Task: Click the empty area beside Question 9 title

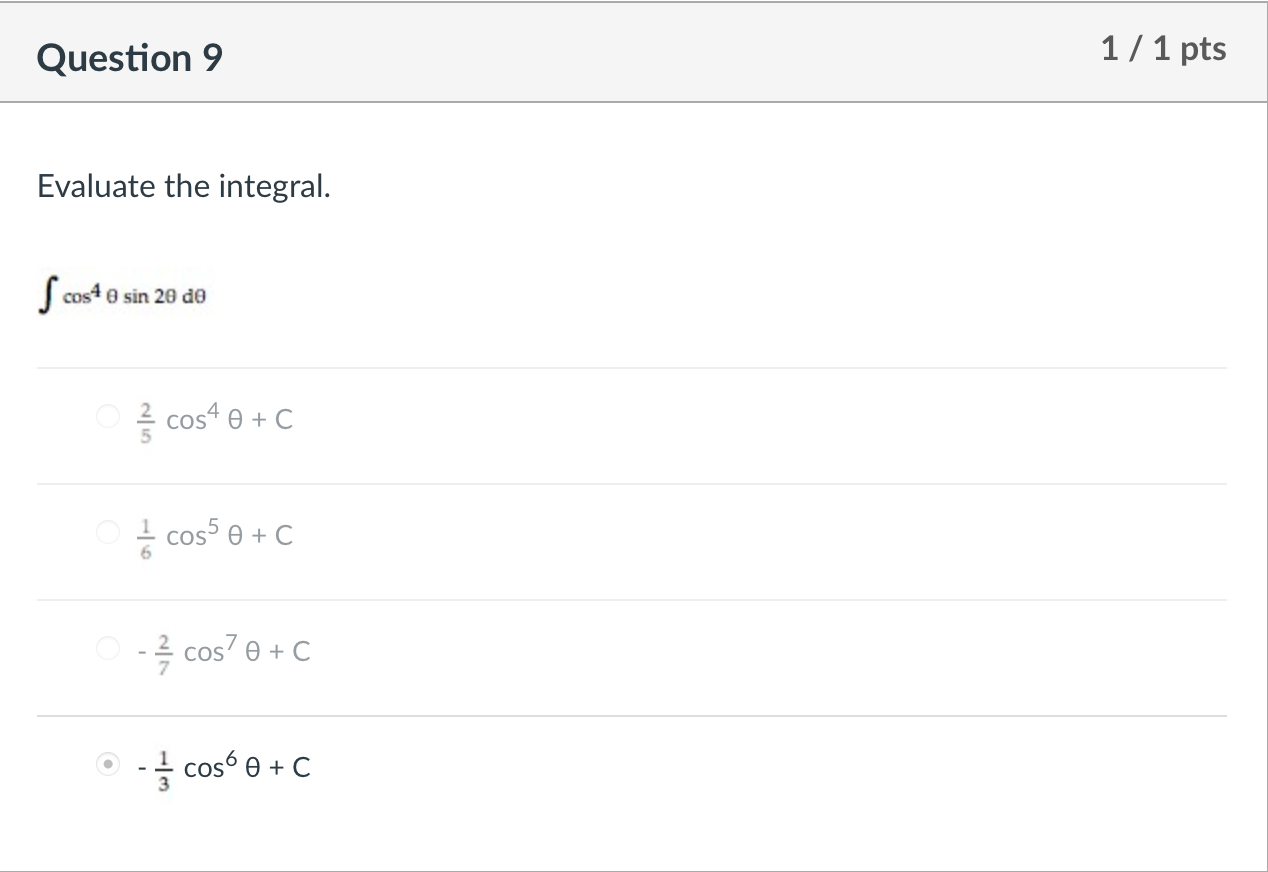Action: click(x=600, y=57)
